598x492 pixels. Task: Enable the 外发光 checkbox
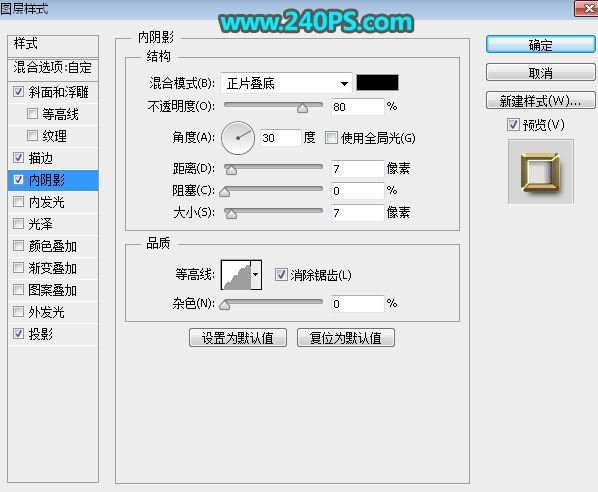pos(18,312)
